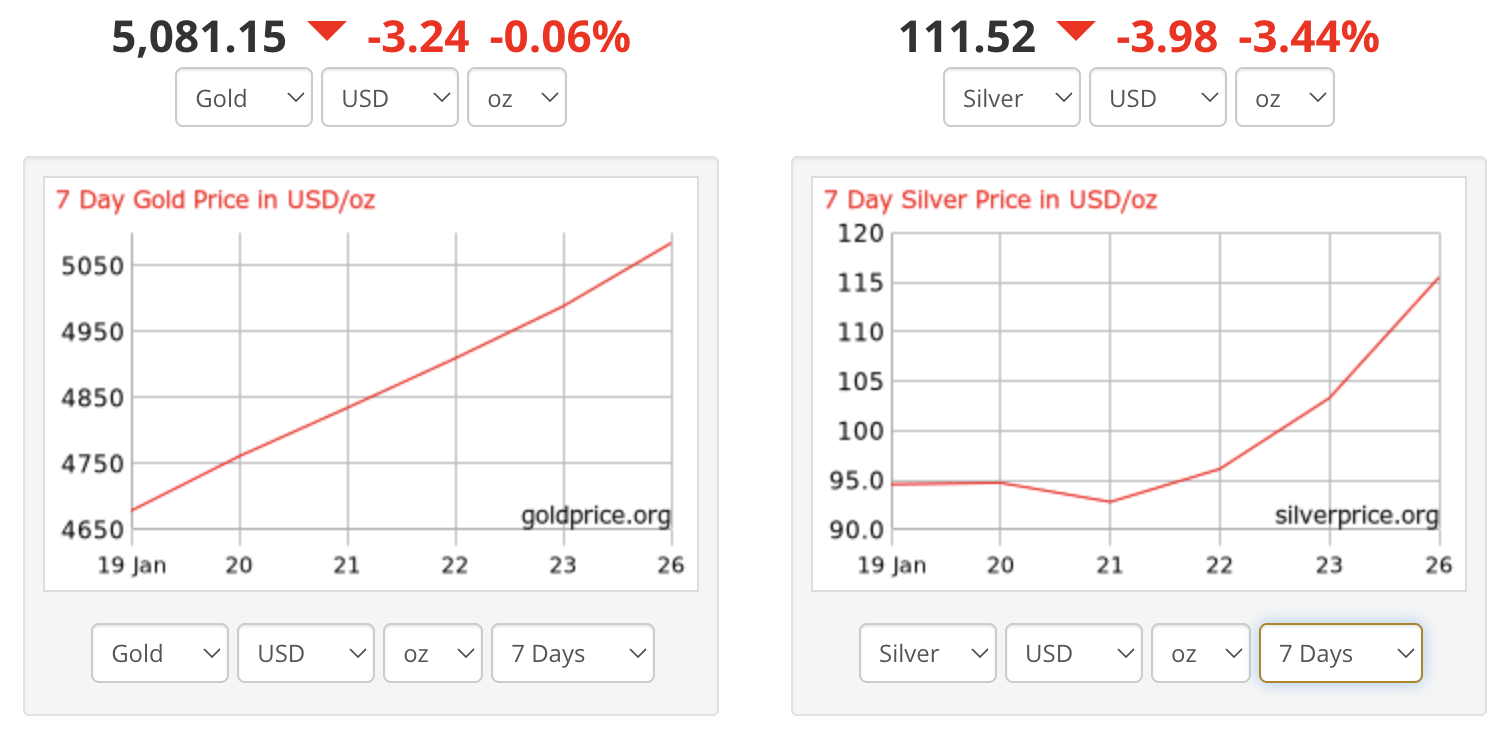Visit the goldprice.org link
The image size is (1510, 754).
[x=595, y=515]
